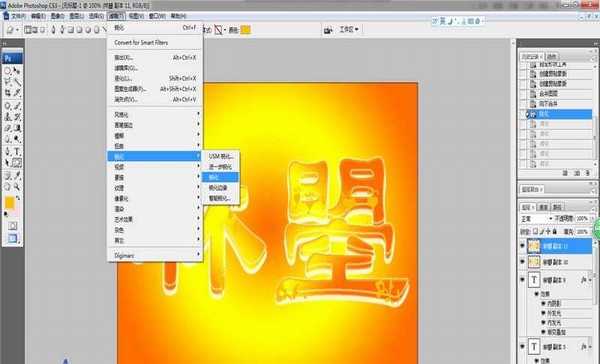Select the Blur tool
The height and width of the screenshot is (364, 600).
[x=7, y=139]
